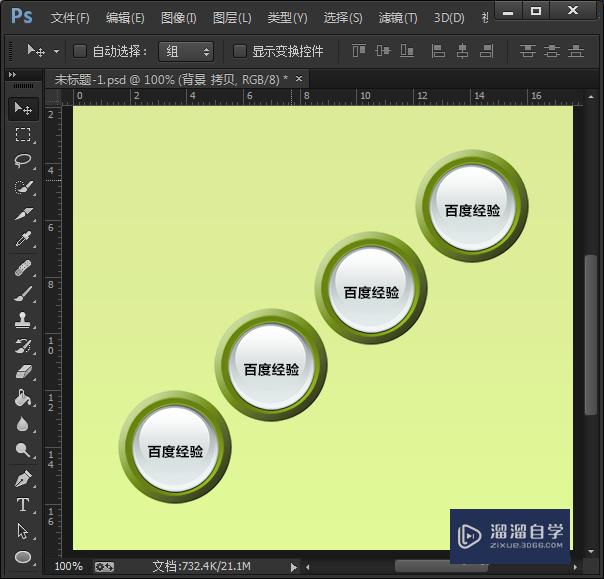
Task: Select the Dodge tool
Action: [x=23, y=450]
